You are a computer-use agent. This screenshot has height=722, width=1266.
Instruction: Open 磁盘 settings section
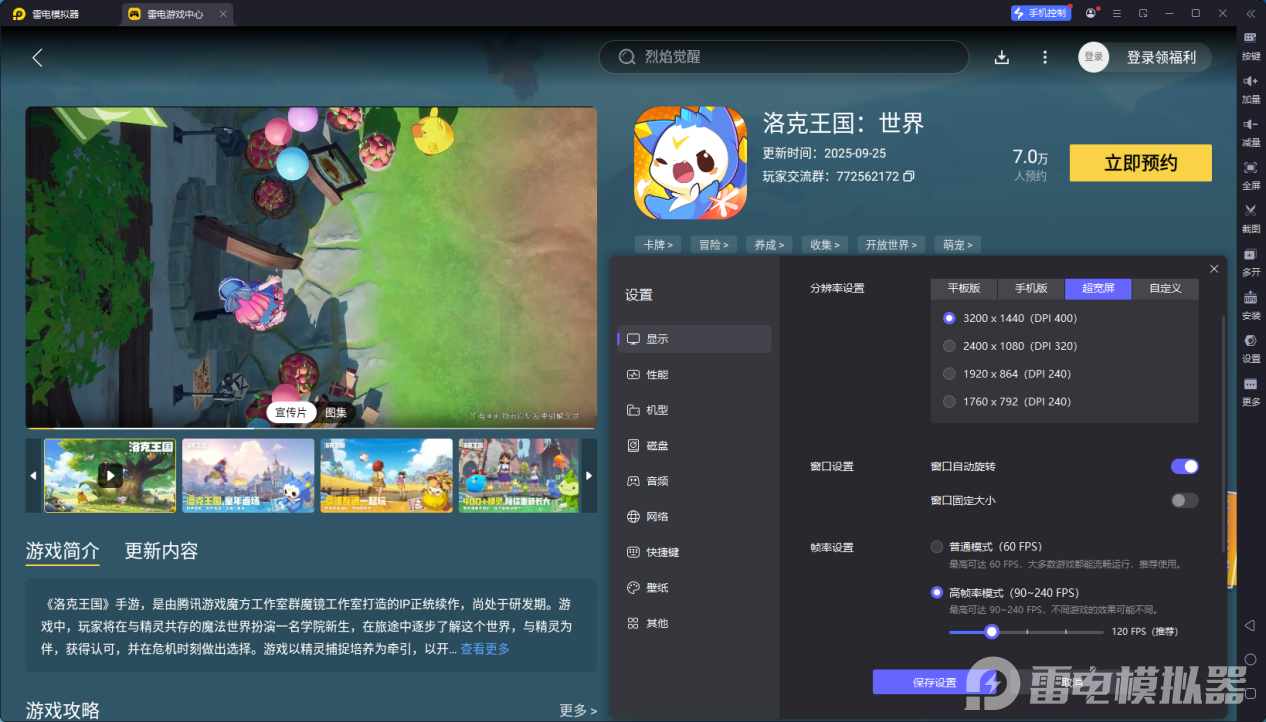point(695,445)
